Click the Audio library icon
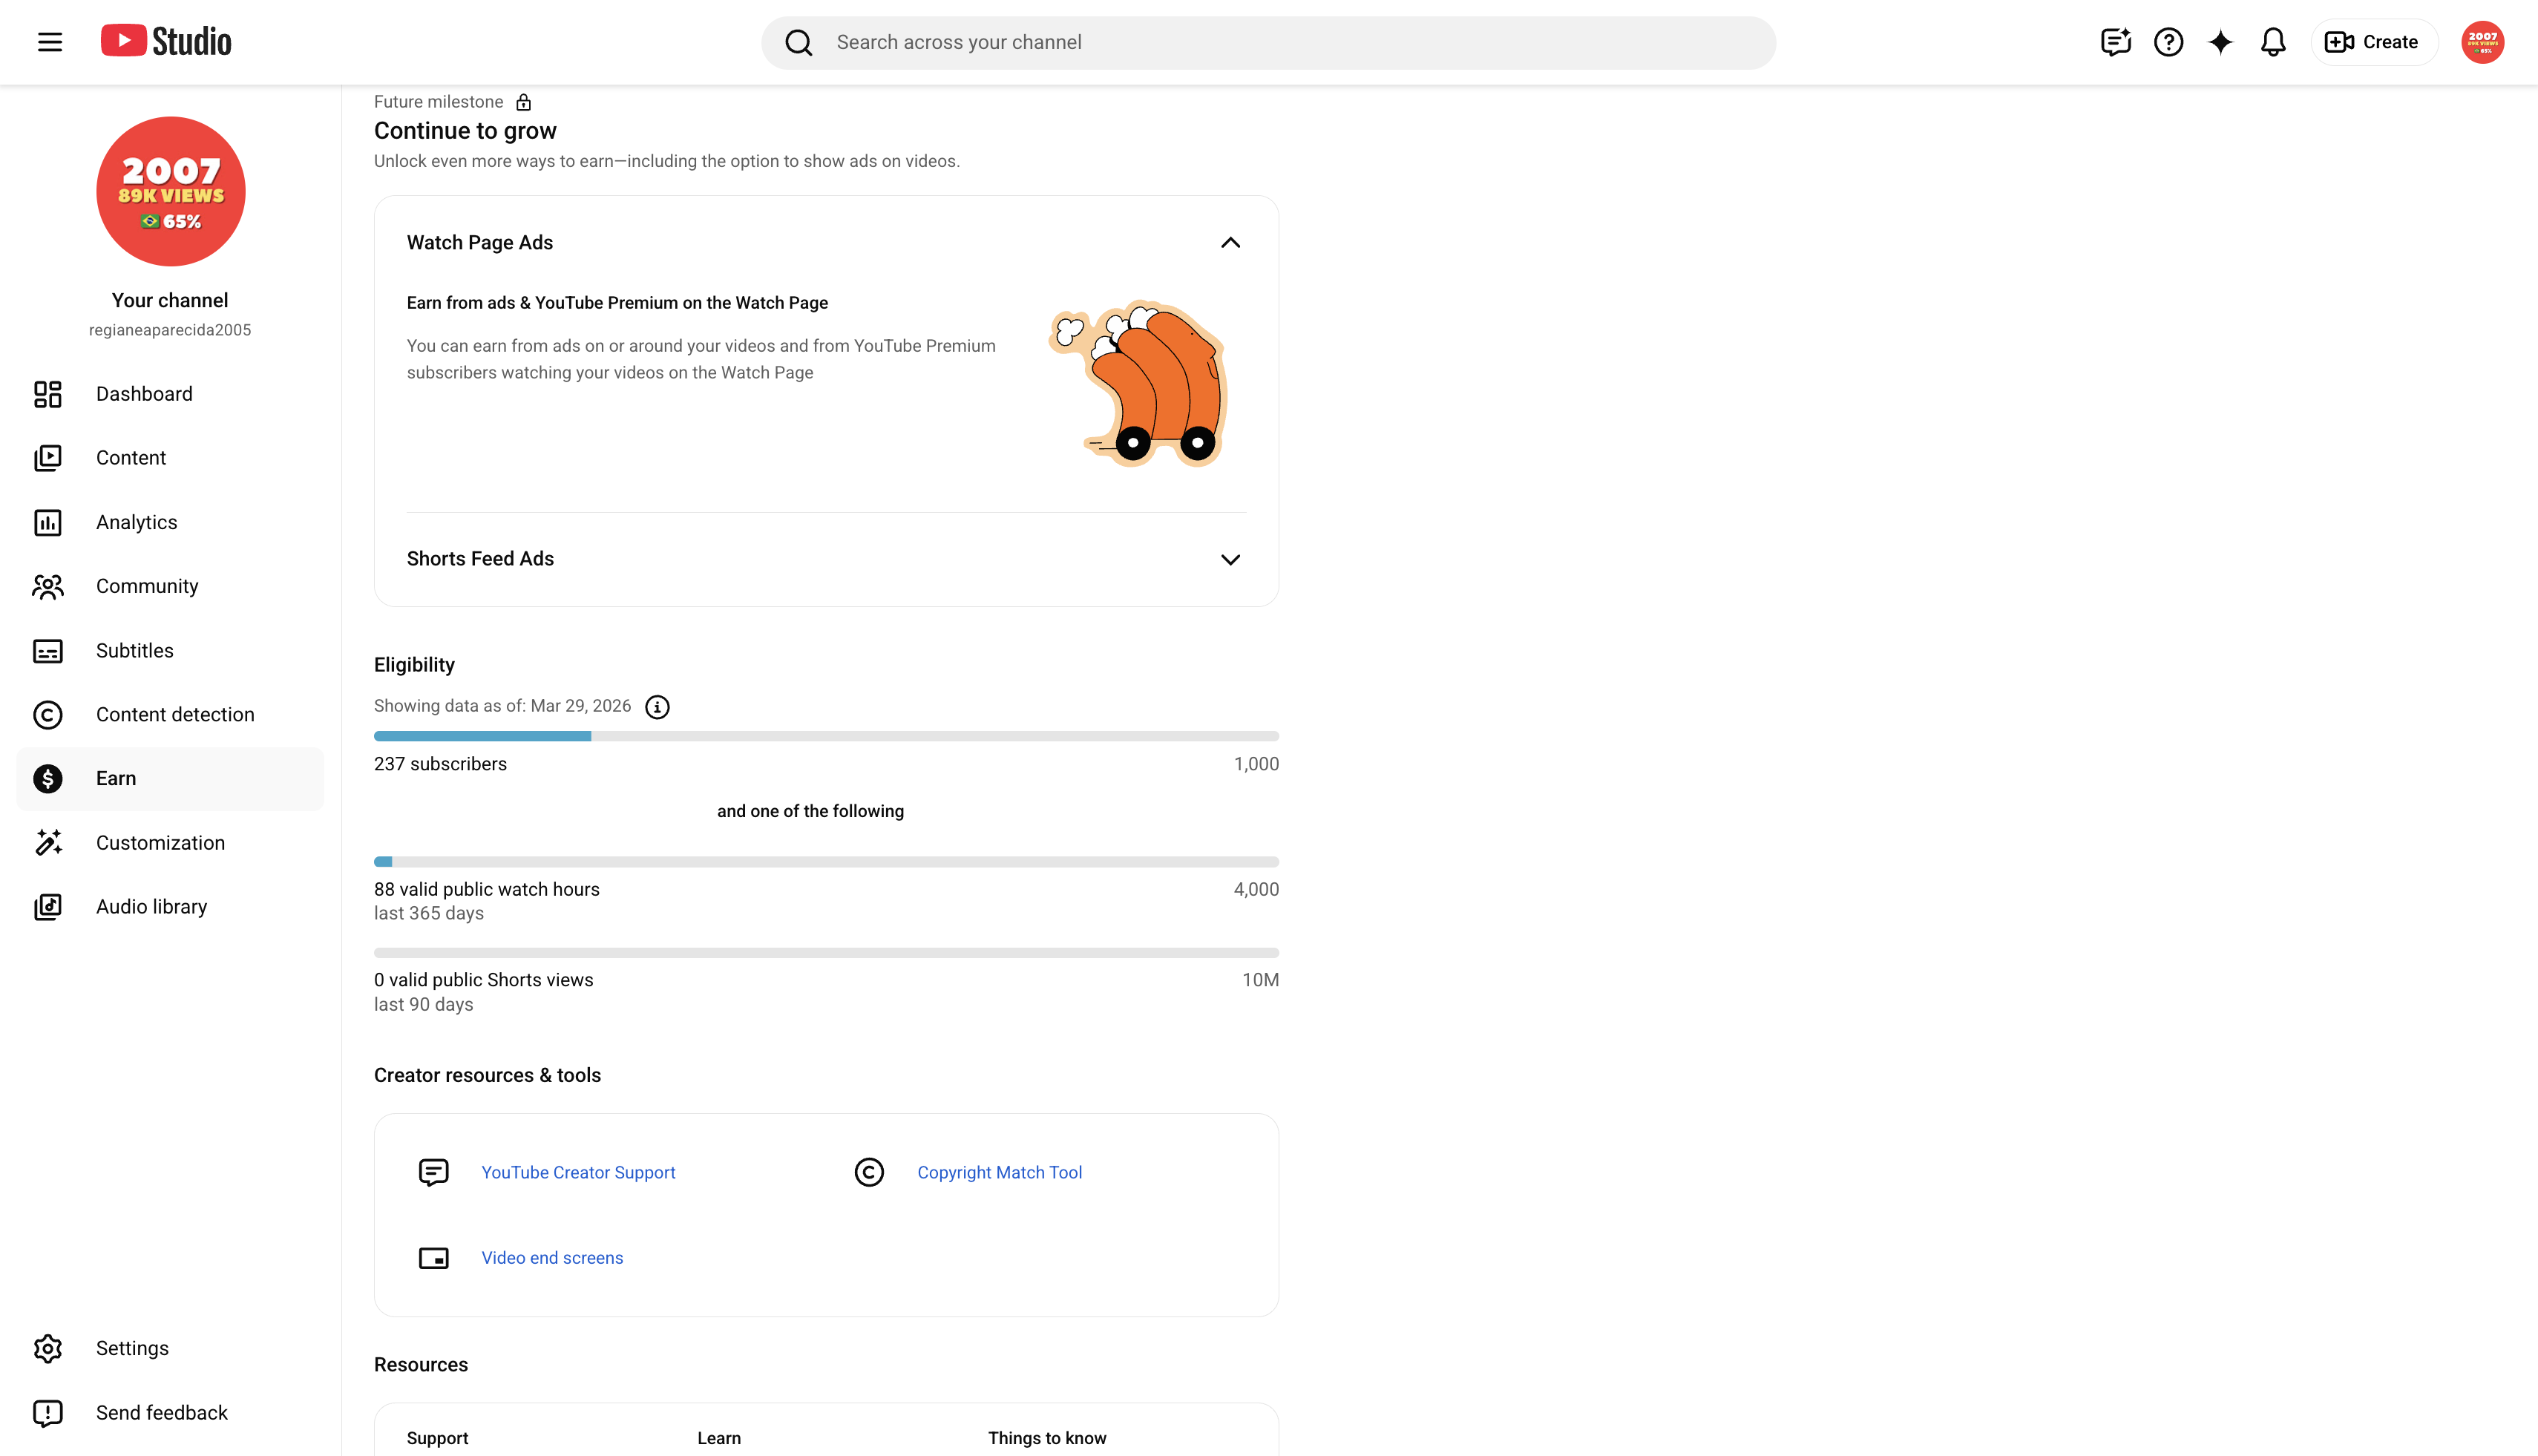Viewport: 2538px width, 1456px height. 48,907
